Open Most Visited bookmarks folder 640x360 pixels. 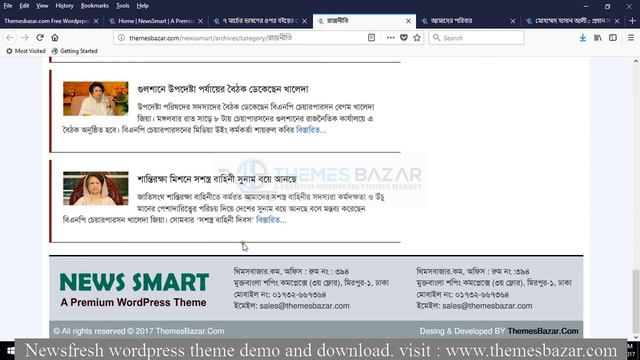(x=25, y=51)
